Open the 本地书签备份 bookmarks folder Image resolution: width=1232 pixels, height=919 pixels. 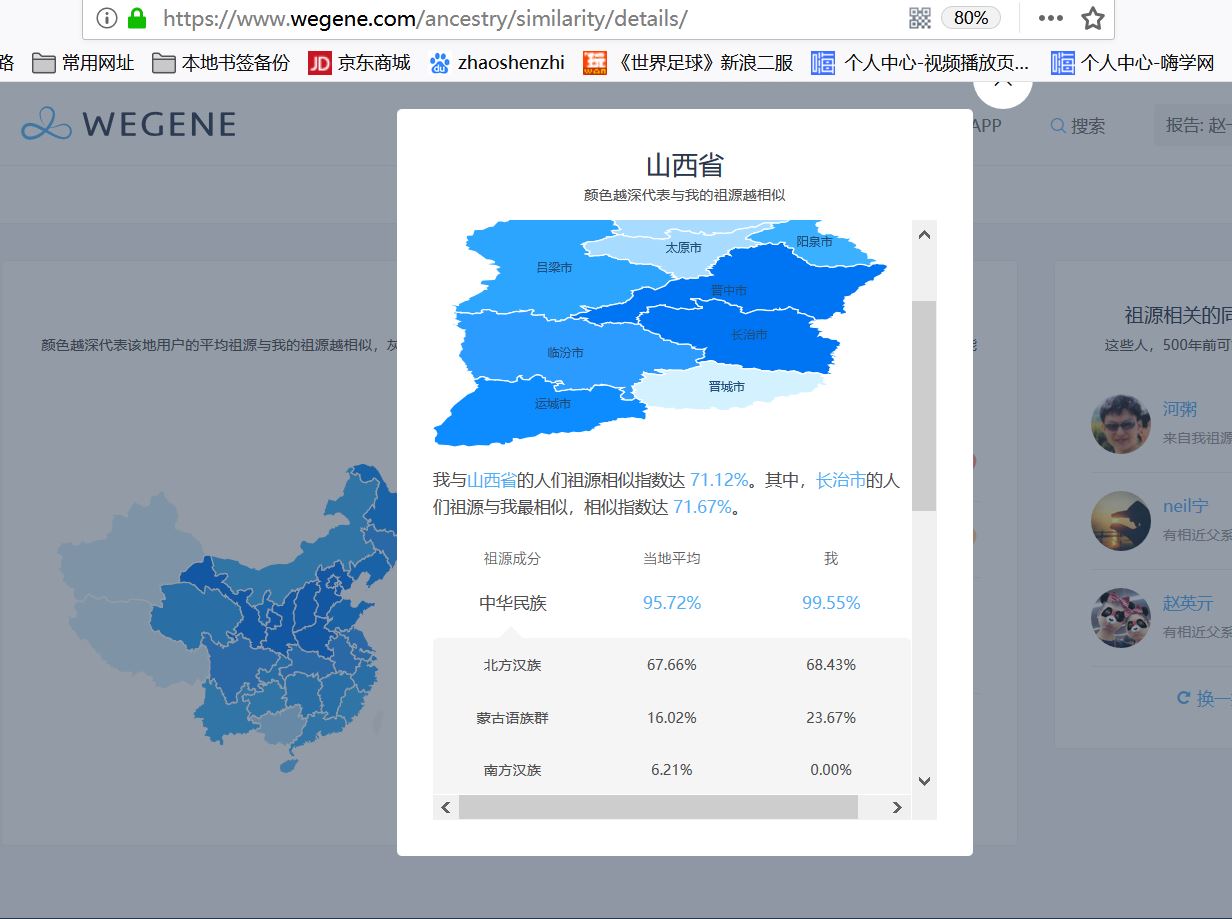[x=221, y=63]
